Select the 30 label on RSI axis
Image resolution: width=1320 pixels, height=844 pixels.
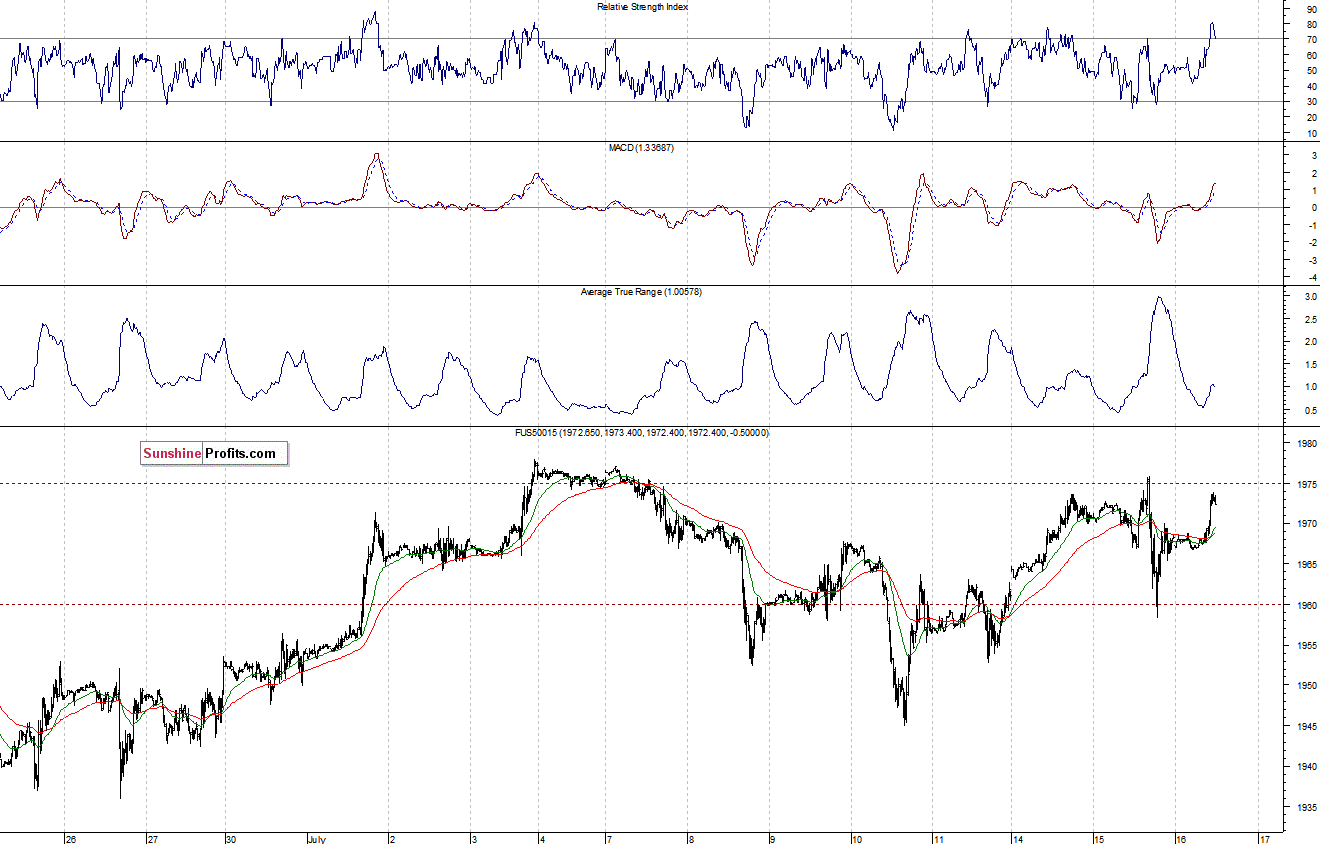coord(1310,101)
